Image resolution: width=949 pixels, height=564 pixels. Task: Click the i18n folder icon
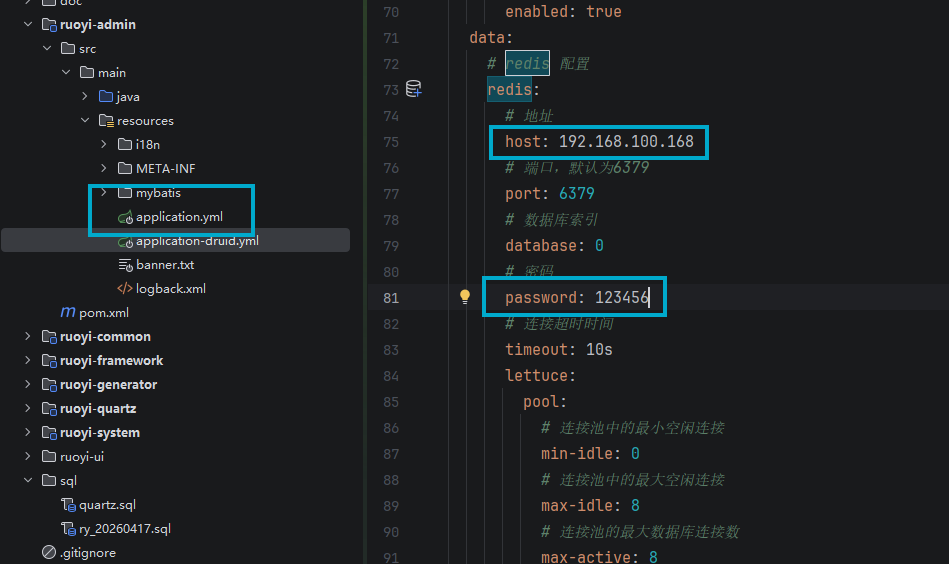tap(125, 143)
